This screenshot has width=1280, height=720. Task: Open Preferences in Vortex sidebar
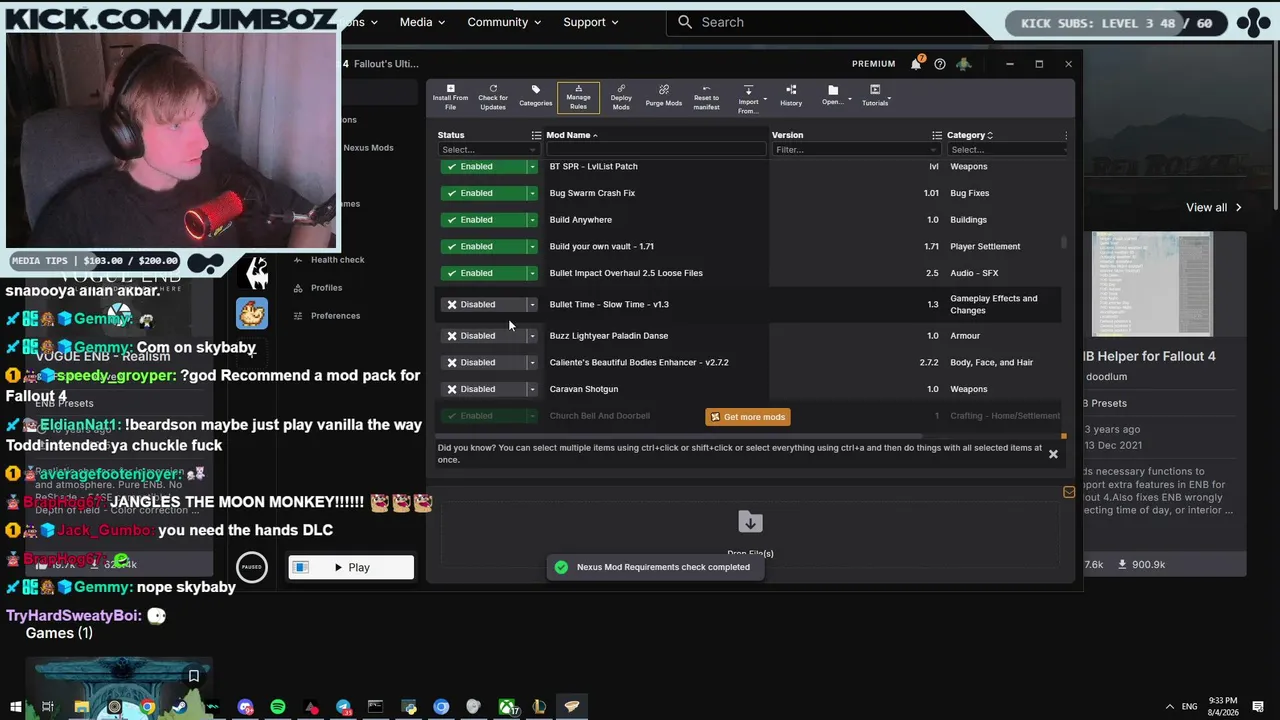coord(328,316)
